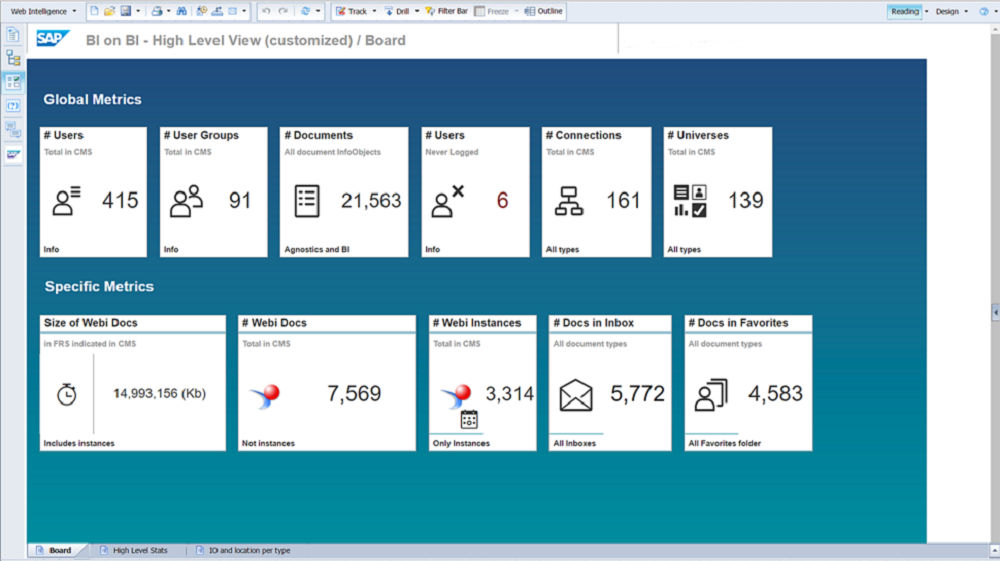1000x561 pixels.
Task: Toggle Drill mode on the report
Action: coord(397,11)
